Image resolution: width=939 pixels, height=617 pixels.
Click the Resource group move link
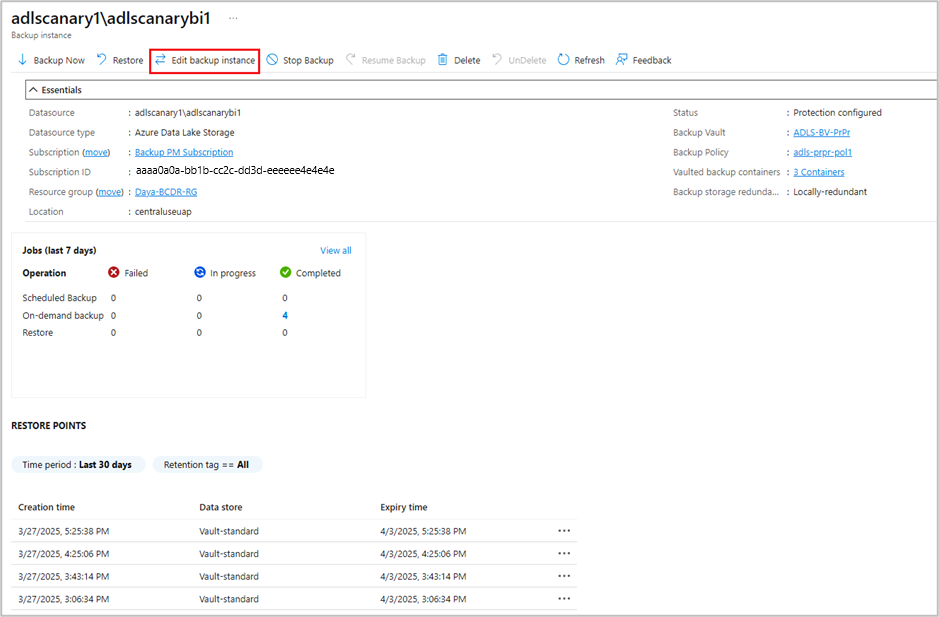pos(110,192)
